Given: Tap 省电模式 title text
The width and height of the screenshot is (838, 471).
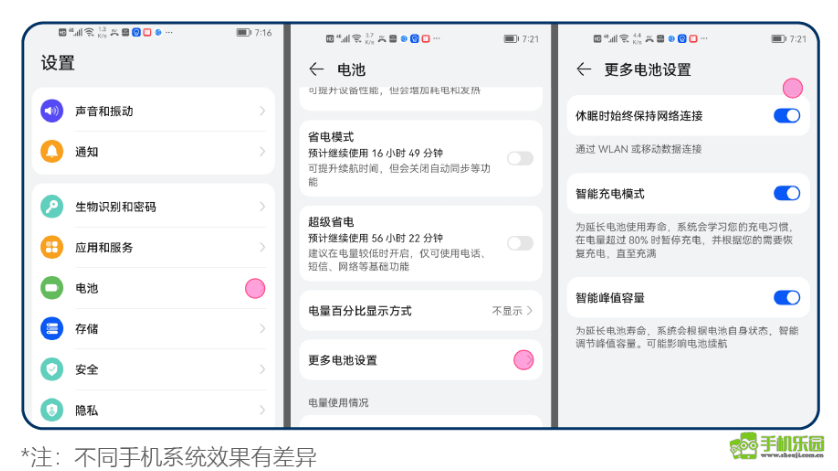Looking at the screenshot, I should point(331,137).
